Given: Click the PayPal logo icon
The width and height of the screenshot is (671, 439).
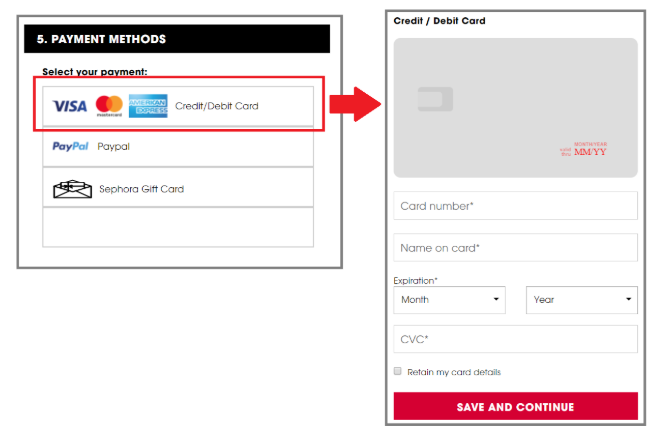Looking at the screenshot, I should click(70, 146).
